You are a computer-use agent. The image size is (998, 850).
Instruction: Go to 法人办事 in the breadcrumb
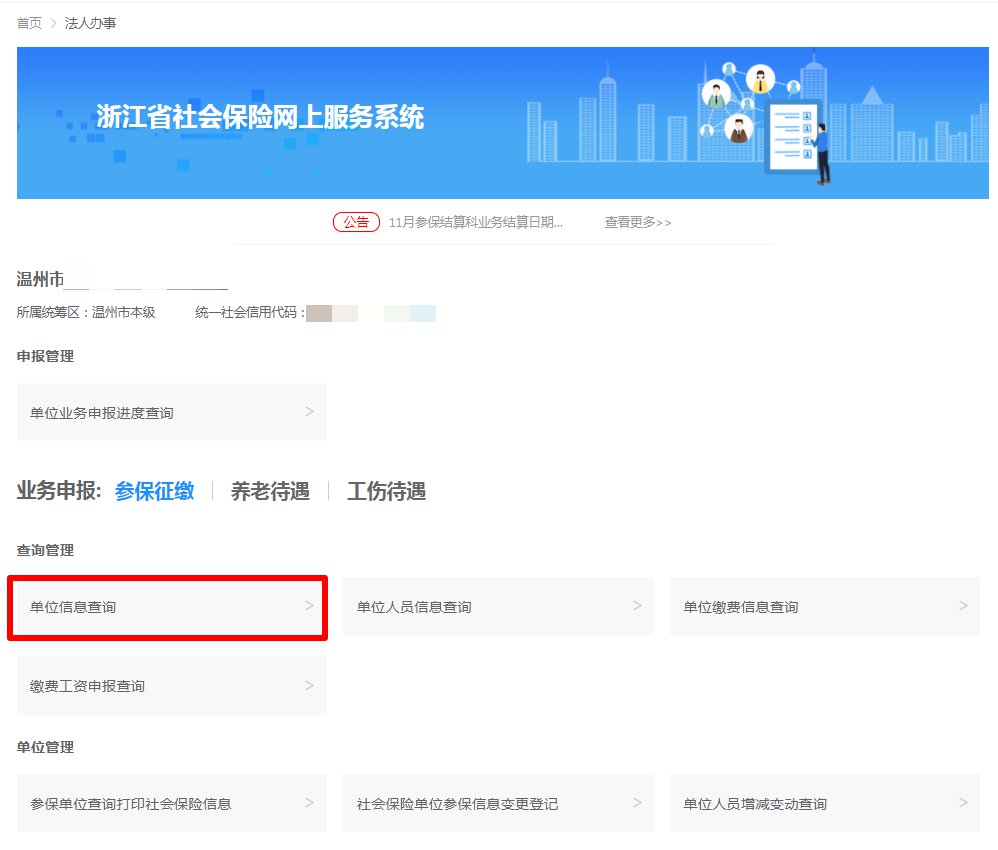point(90,23)
